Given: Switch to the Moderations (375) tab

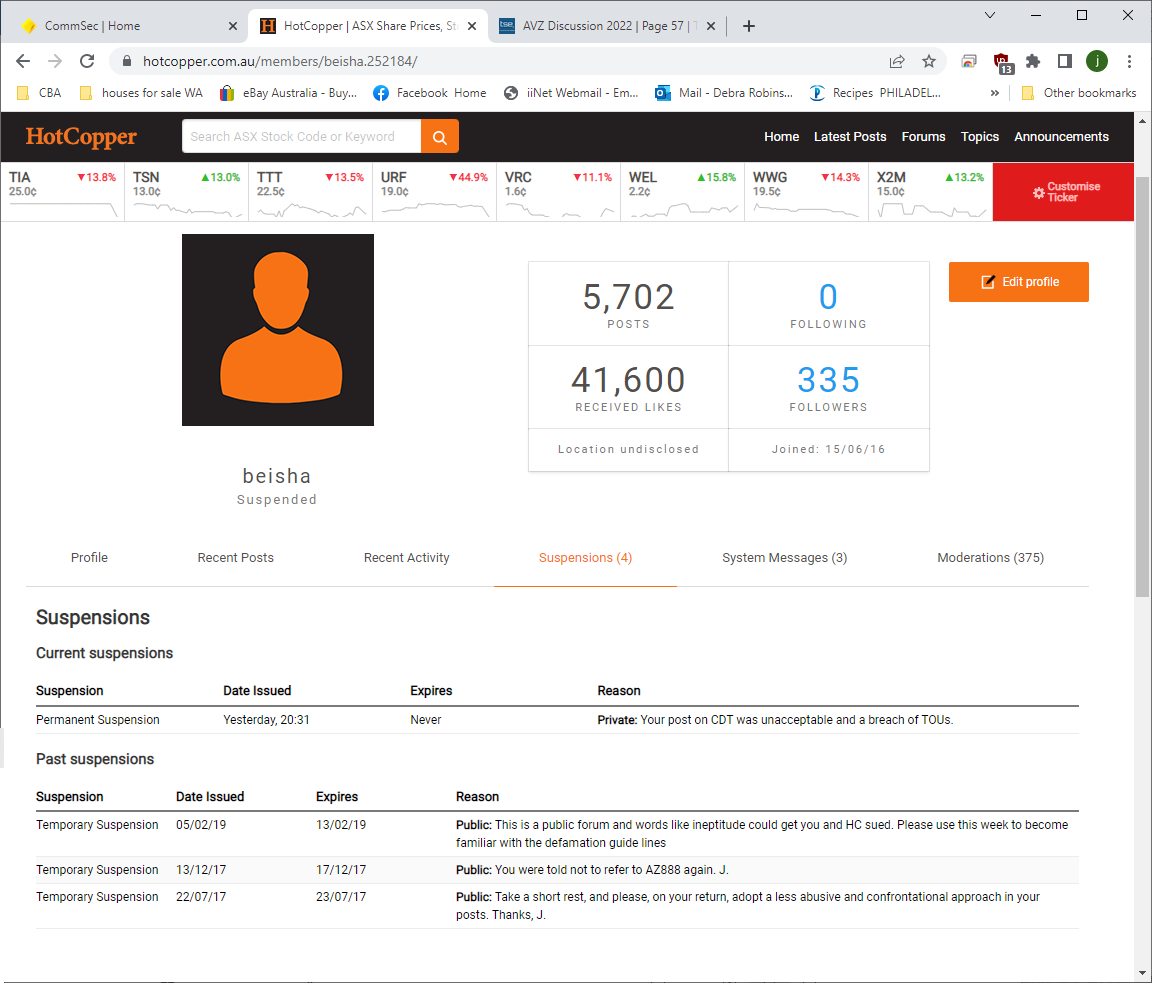Looking at the screenshot, I should pos(990,558).
